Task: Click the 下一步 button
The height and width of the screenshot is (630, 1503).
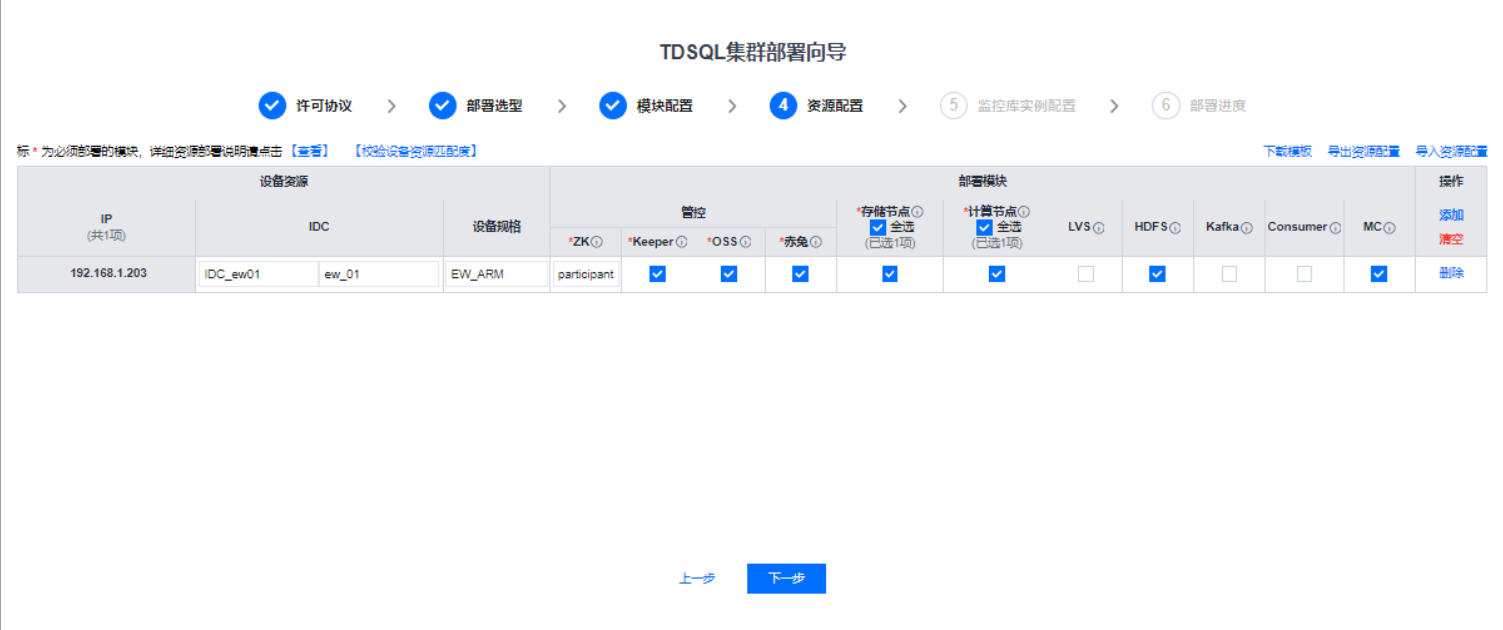Action: click(x=786, y=578)
